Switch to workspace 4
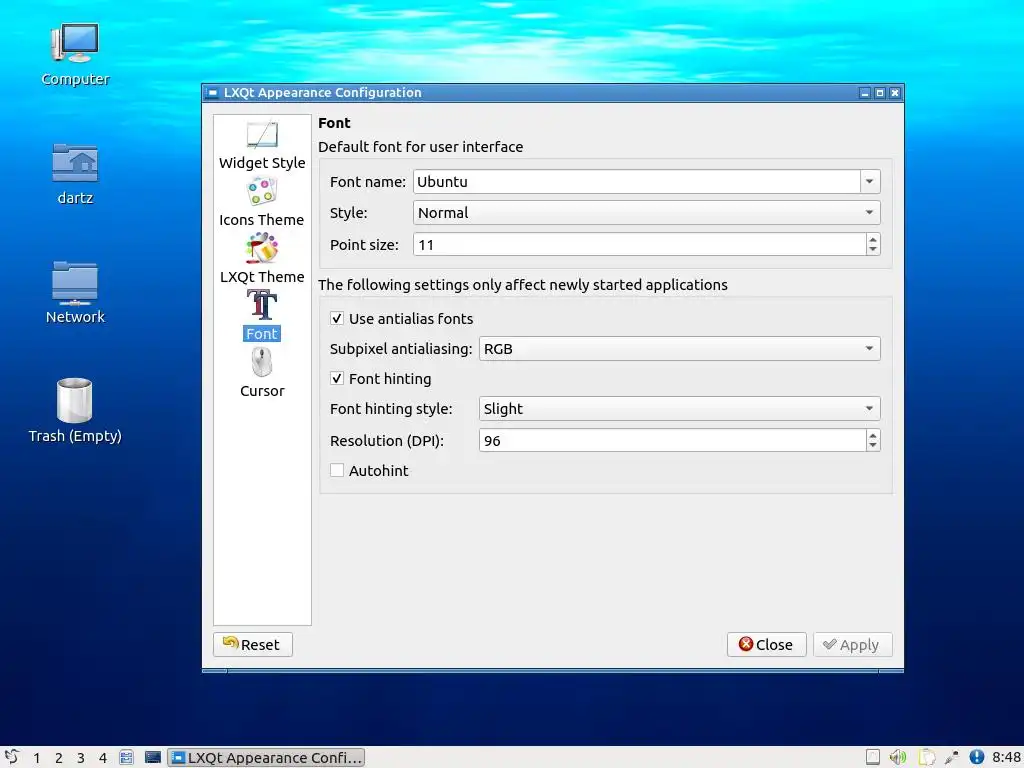 (x=103, y=758)
